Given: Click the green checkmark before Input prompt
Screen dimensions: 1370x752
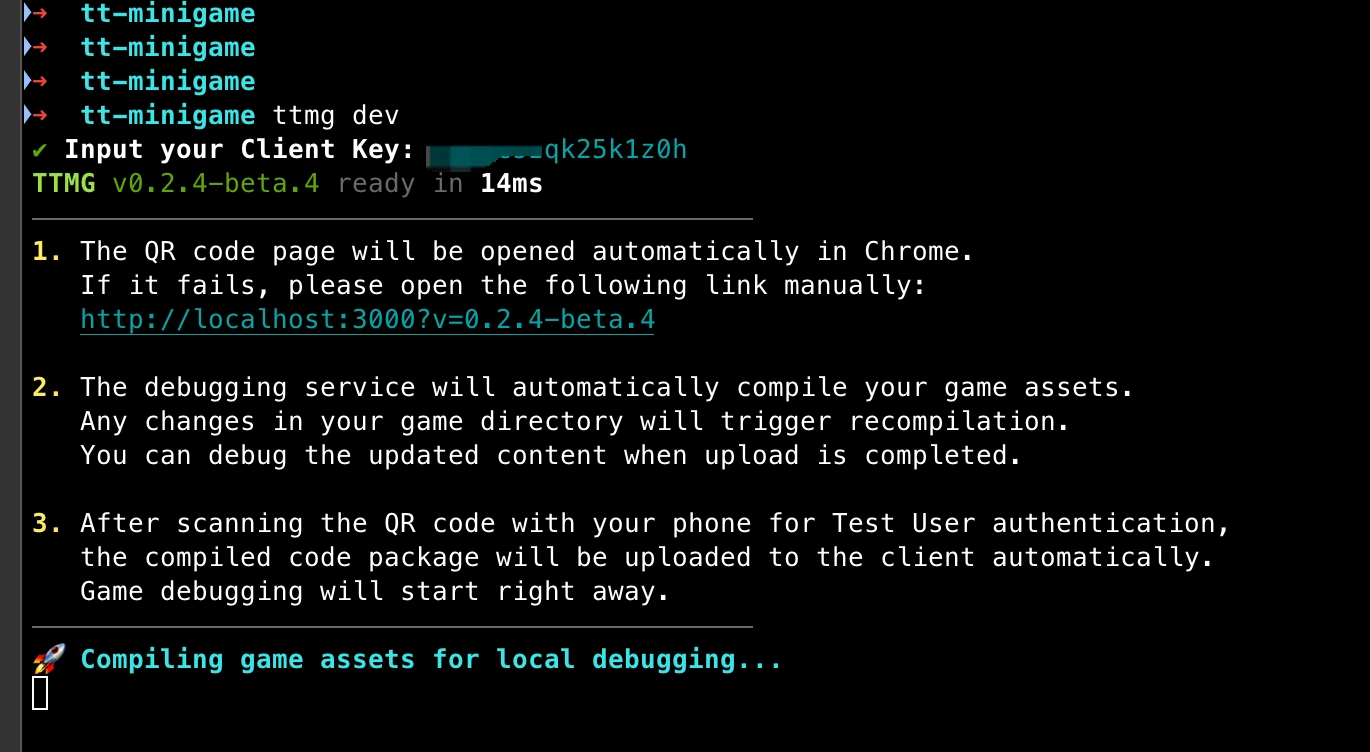Looking at the screenshot, I should 40,150.
